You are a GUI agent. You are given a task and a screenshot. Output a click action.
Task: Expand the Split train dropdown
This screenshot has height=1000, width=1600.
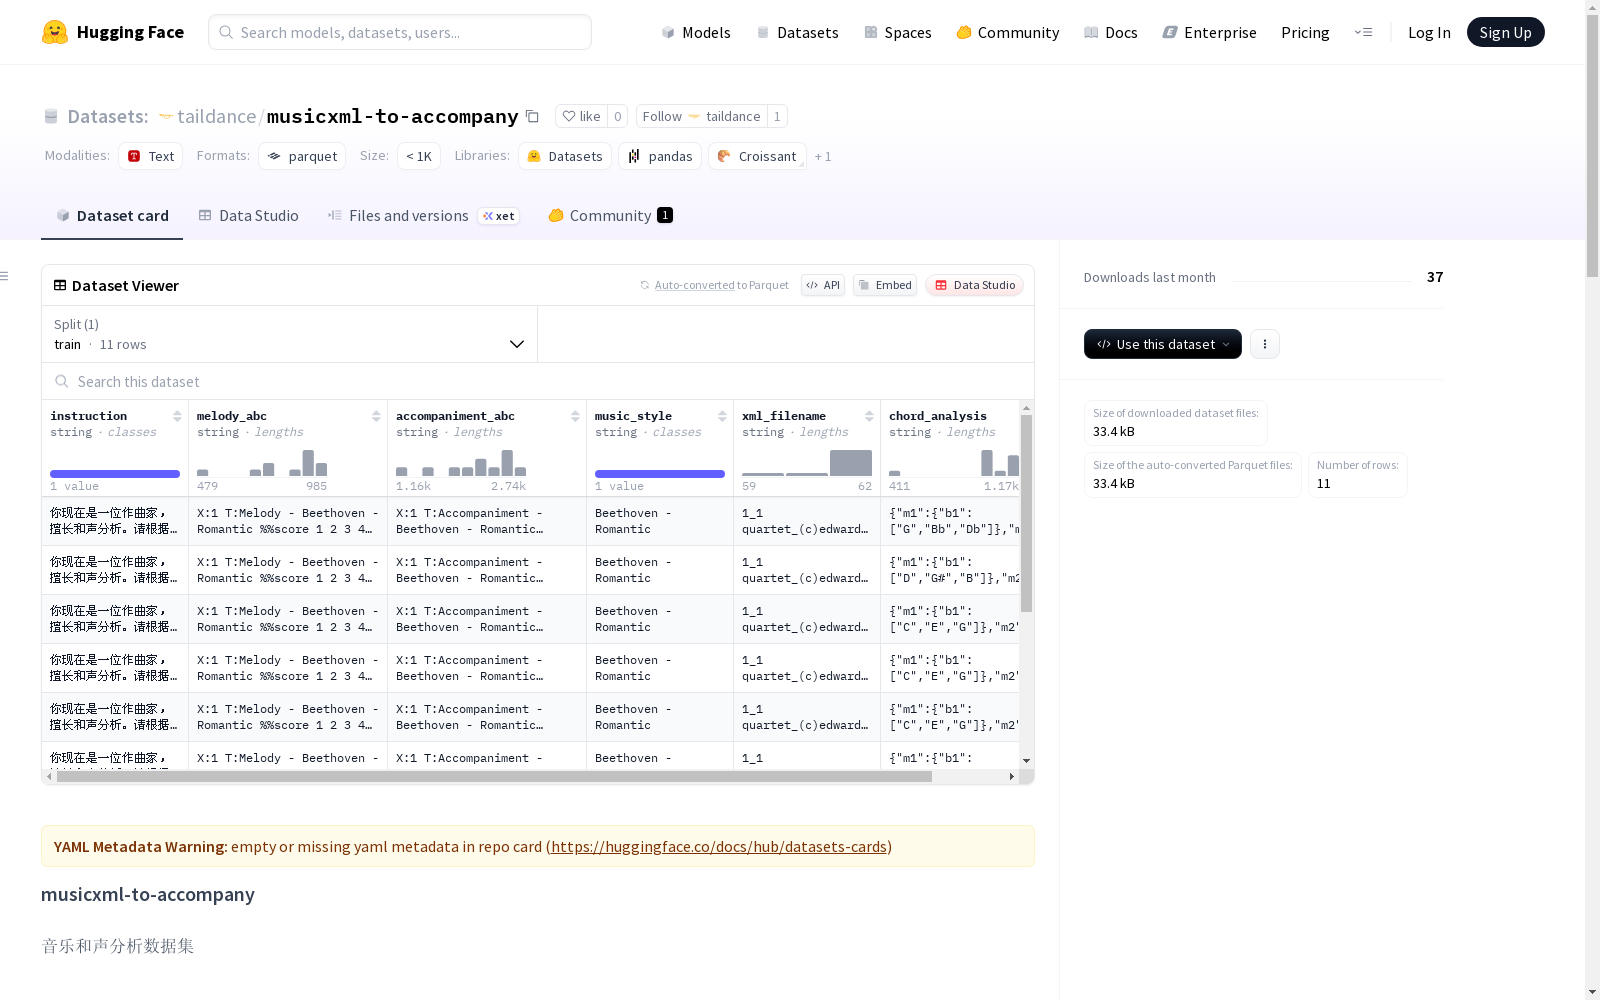(289, 334)
